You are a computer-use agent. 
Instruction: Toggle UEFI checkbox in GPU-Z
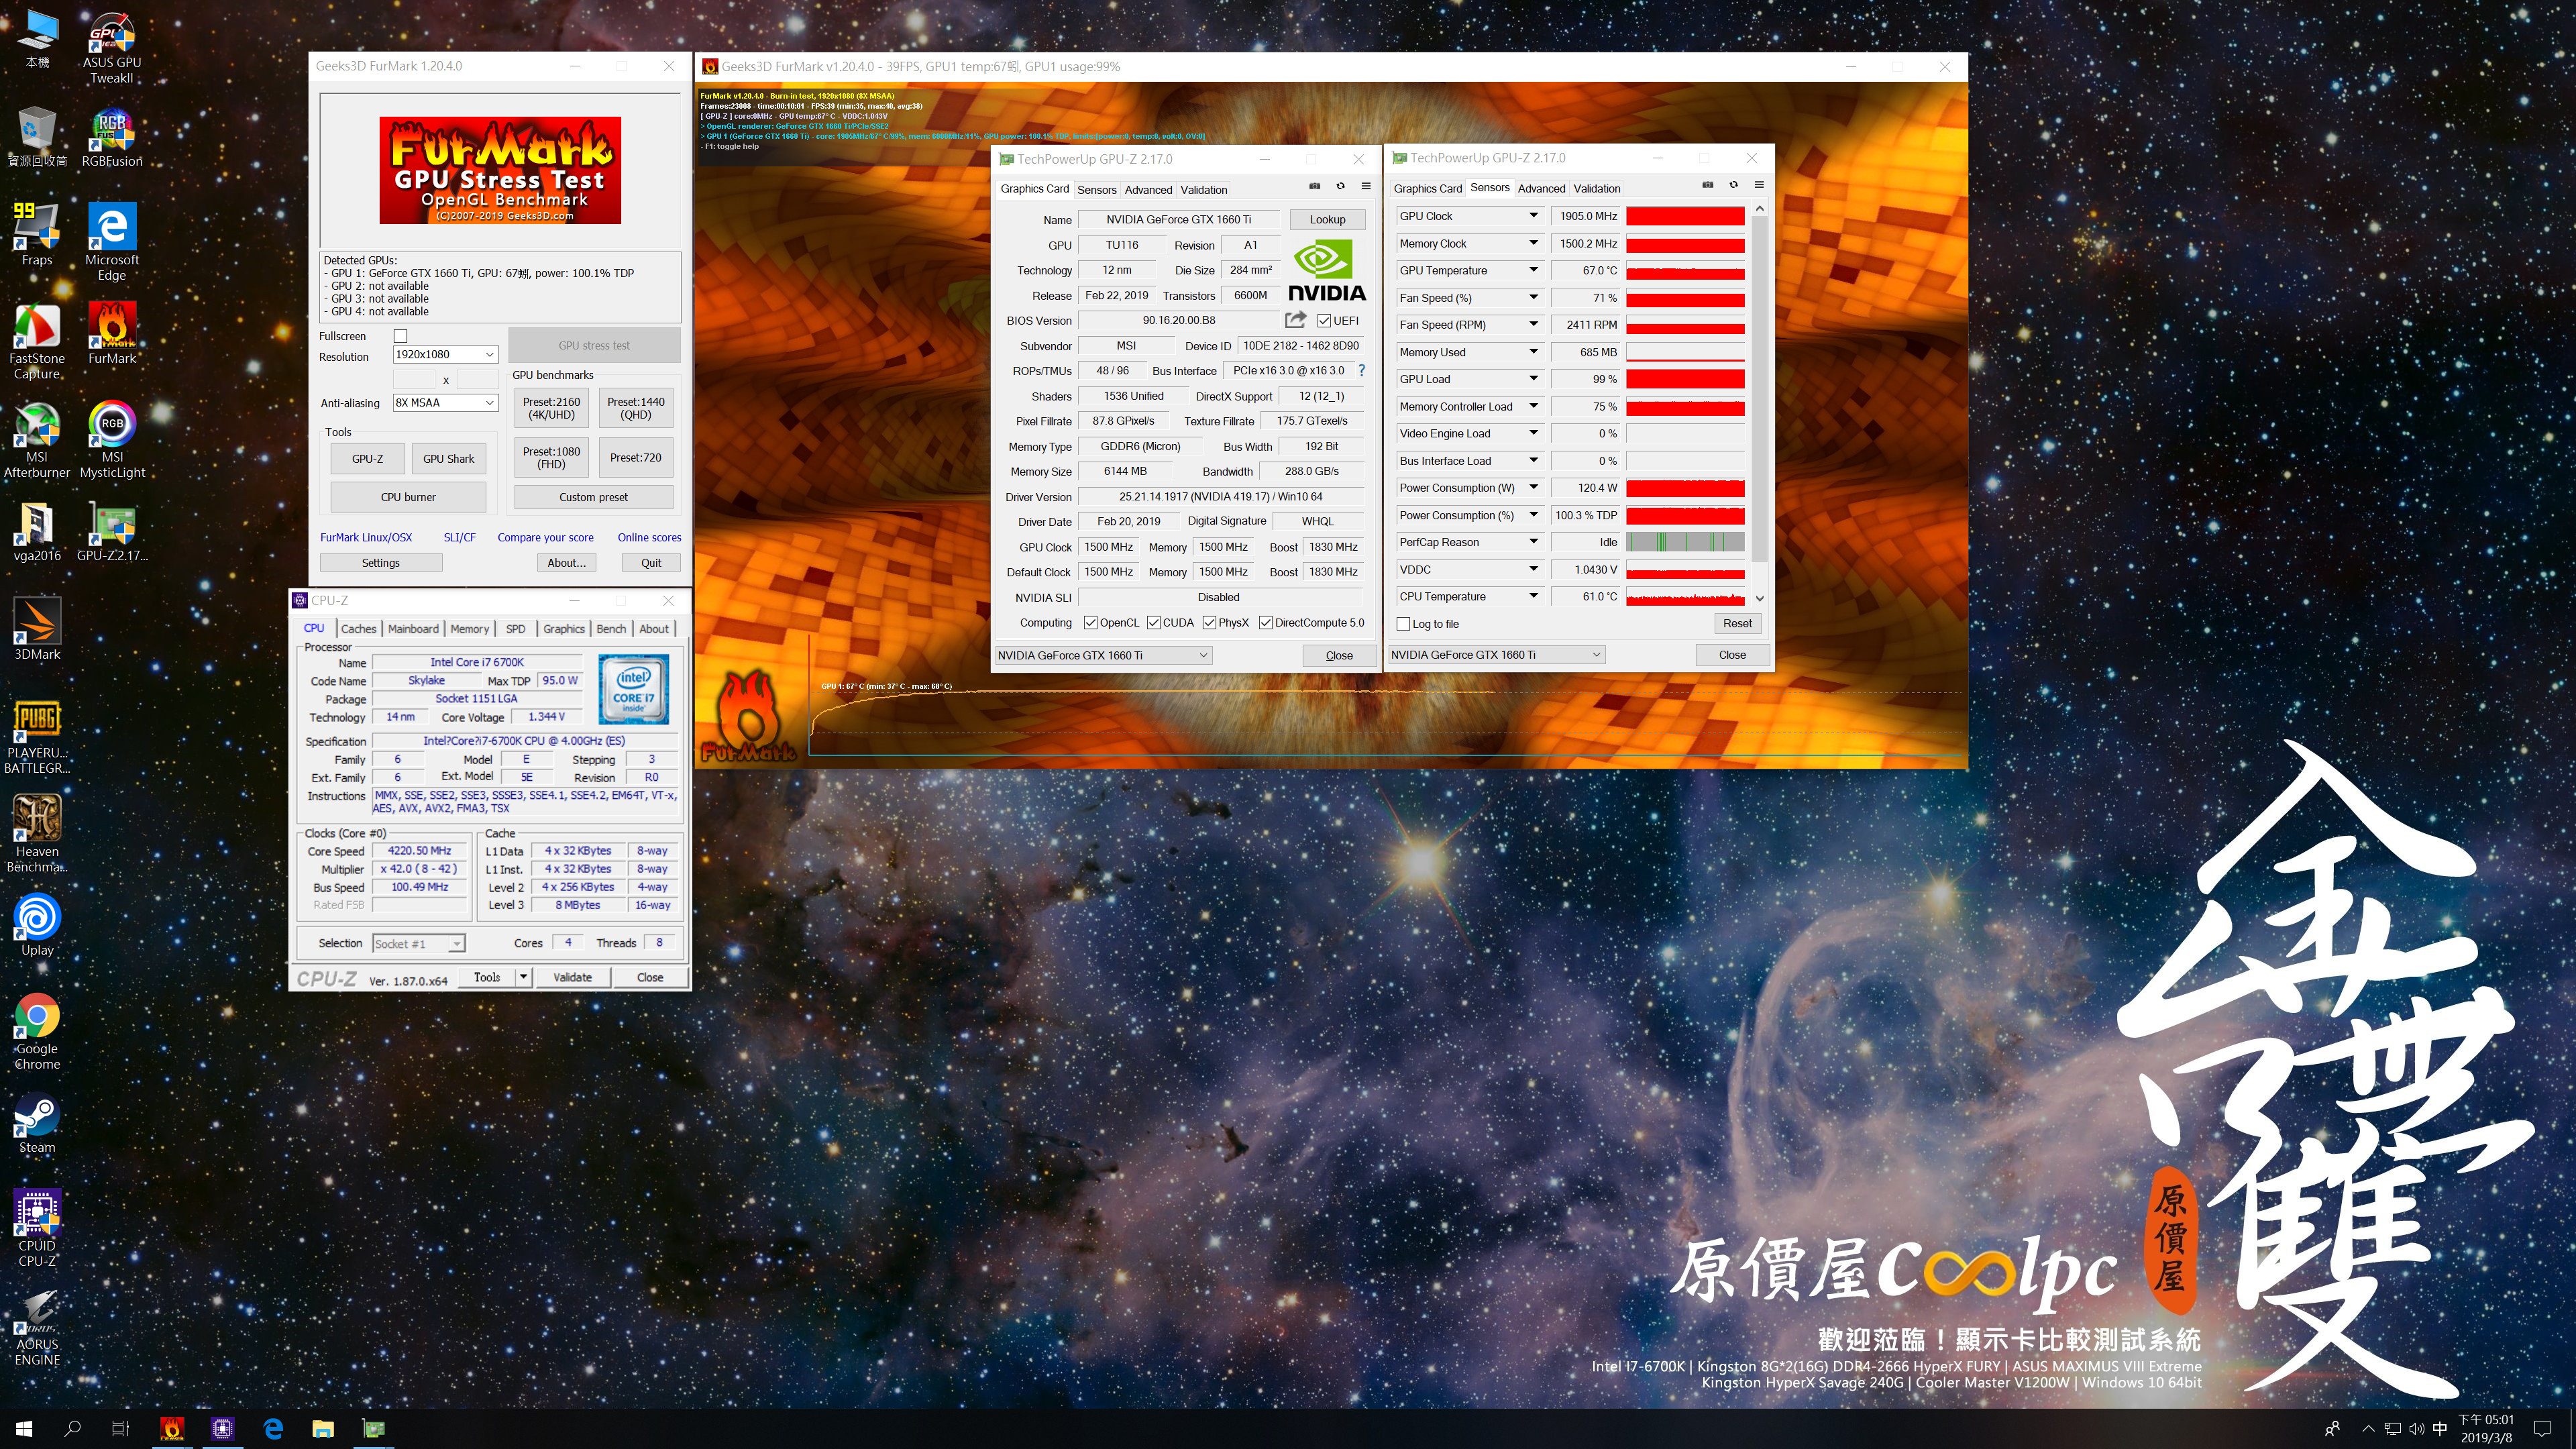1324,321
